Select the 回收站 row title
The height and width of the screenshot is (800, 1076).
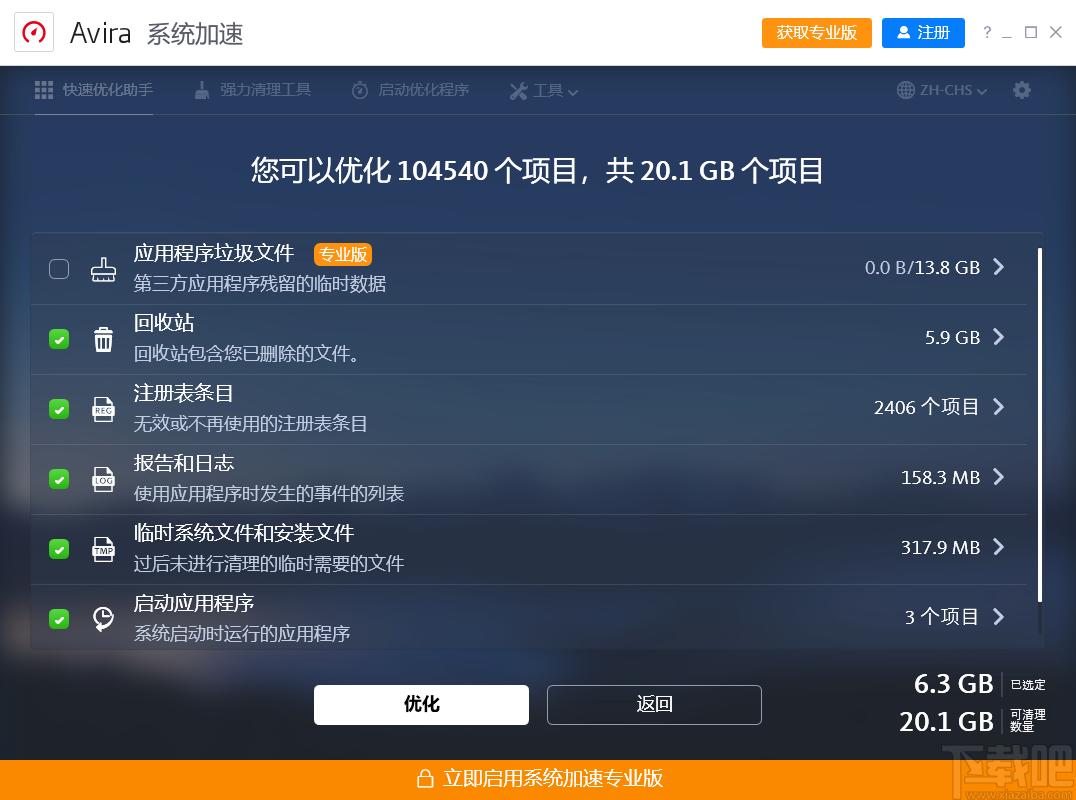click(x=164, y=322)
